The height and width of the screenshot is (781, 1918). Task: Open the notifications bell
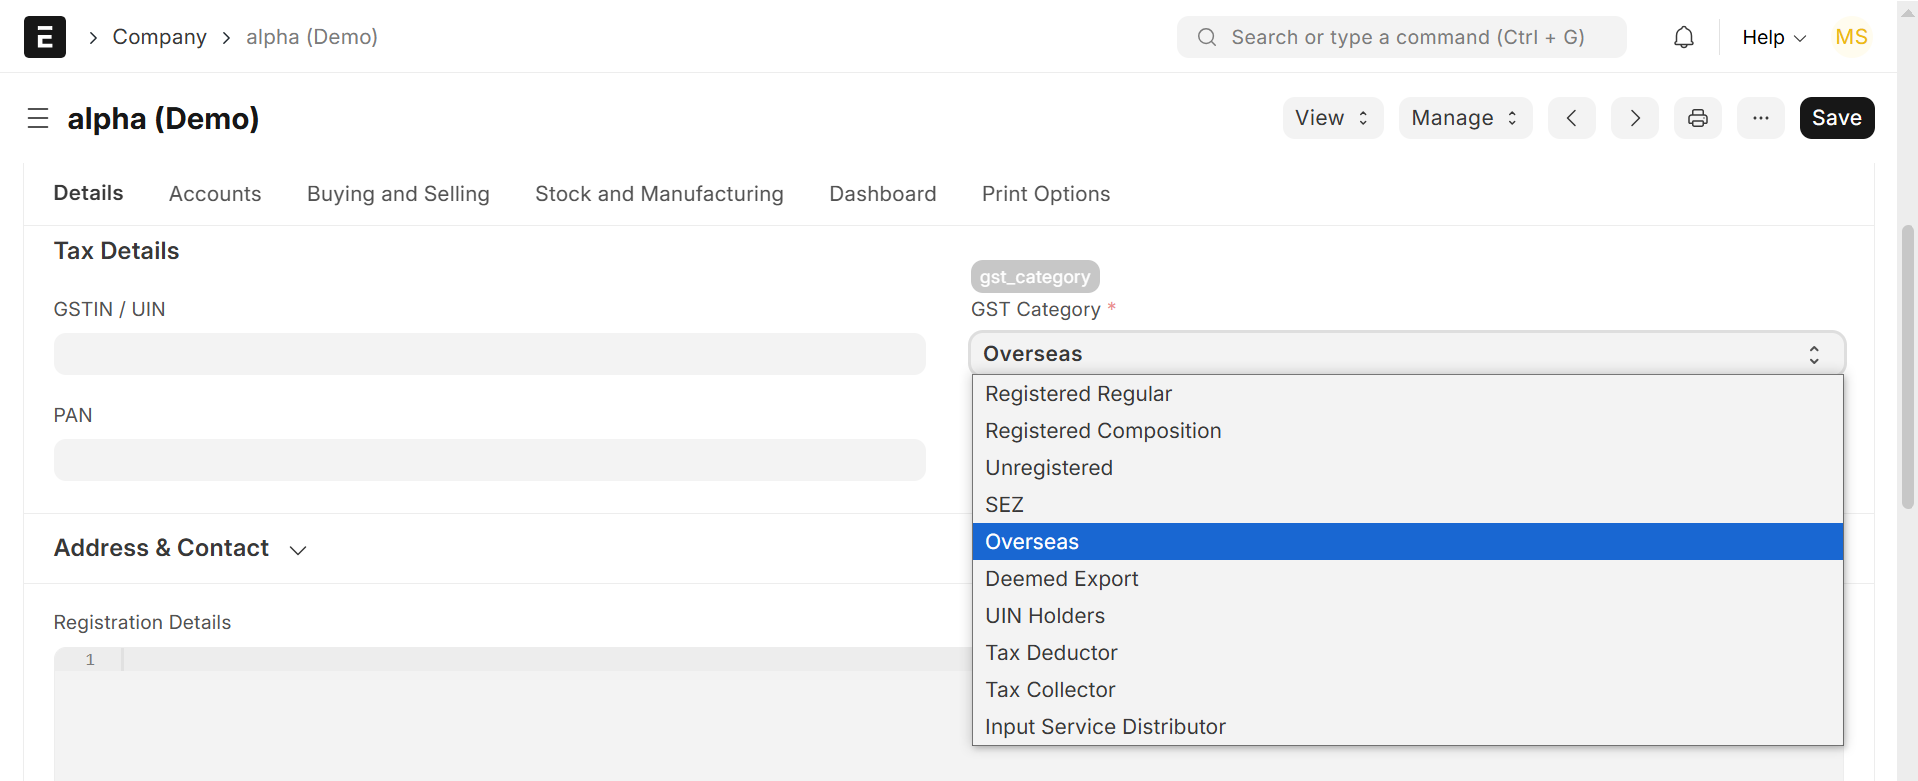click(1684, 37)
